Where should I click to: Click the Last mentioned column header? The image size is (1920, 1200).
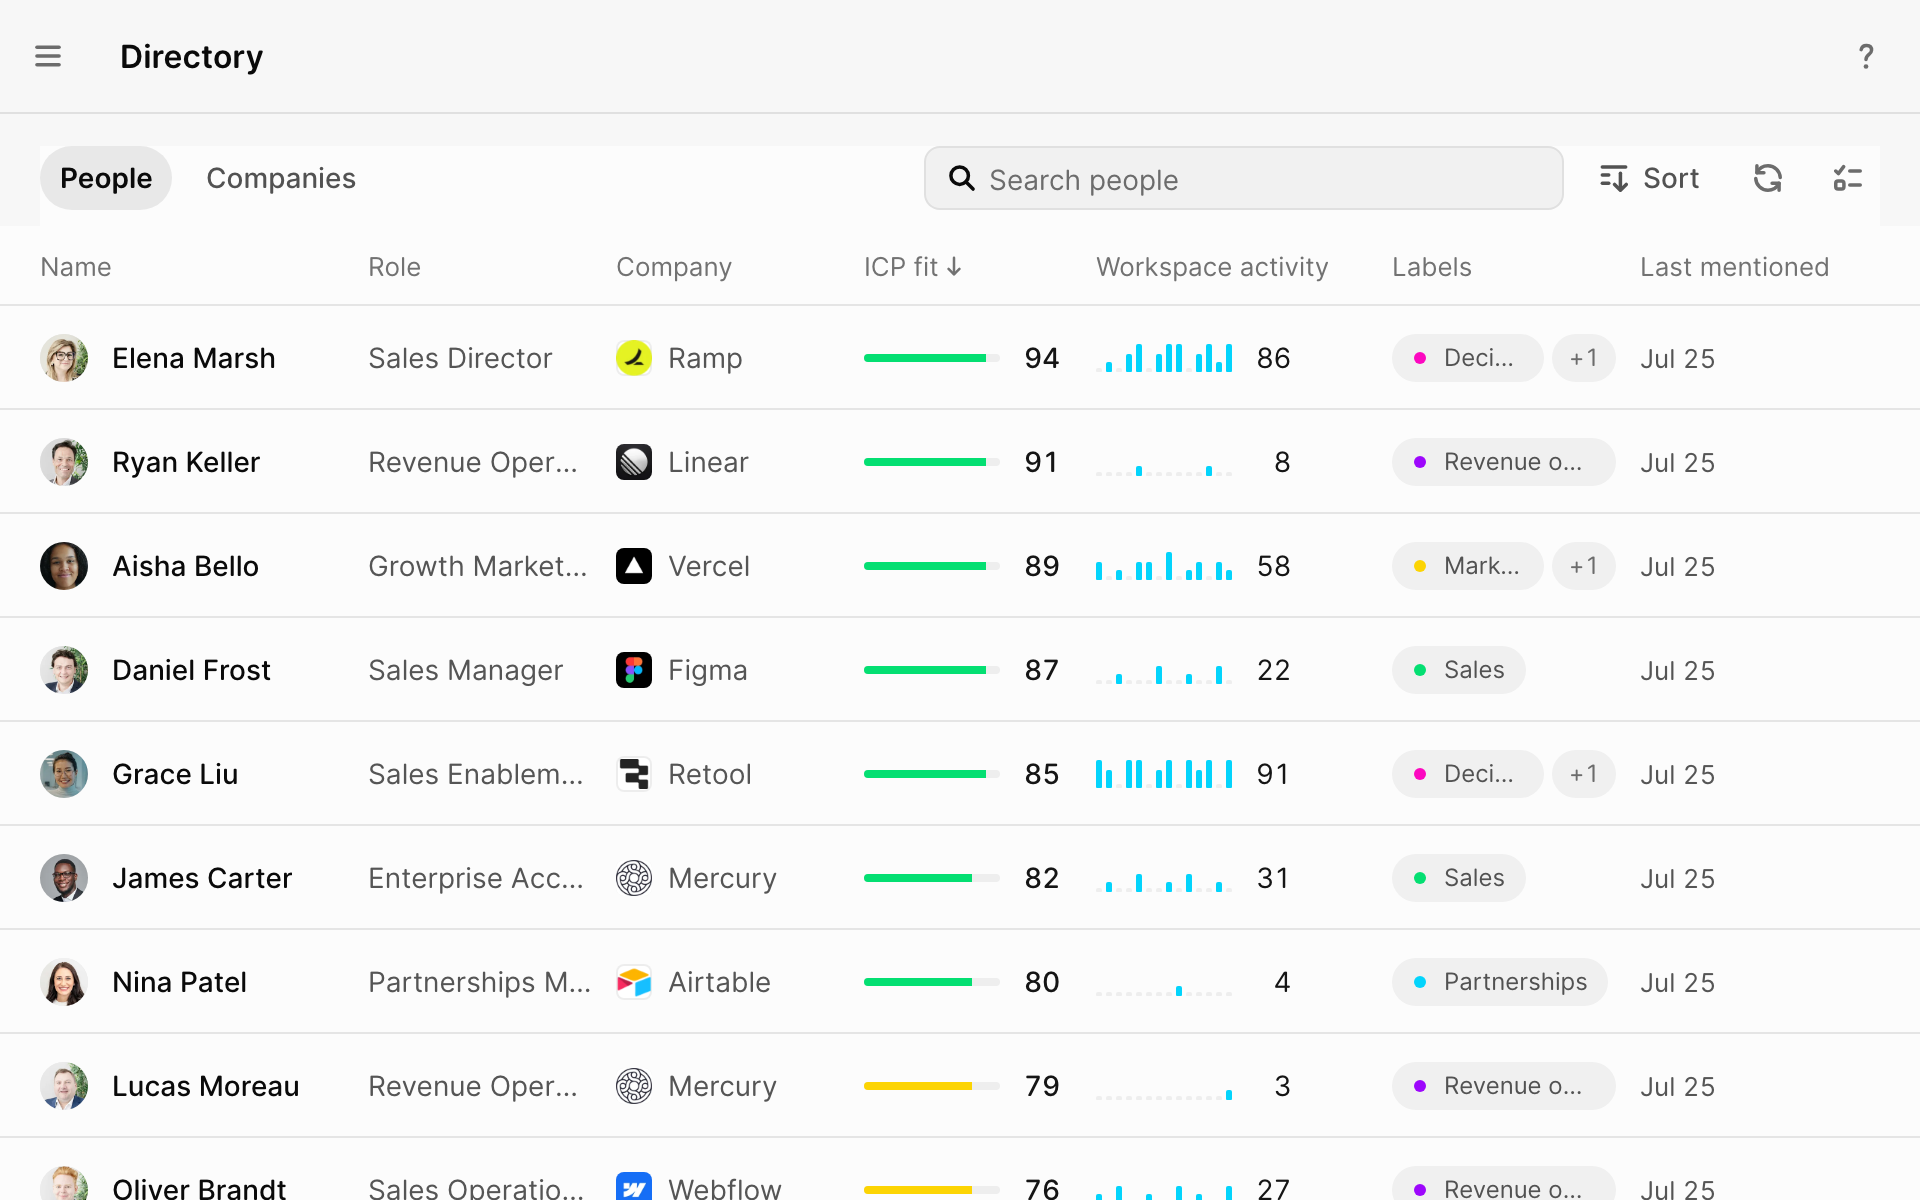(x=1734, y=267)
